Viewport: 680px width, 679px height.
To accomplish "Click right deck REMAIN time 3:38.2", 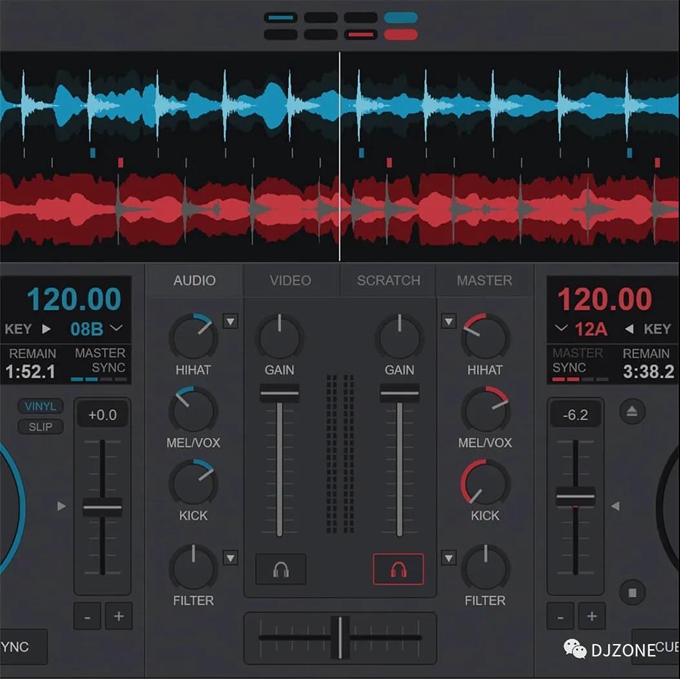I will tap(648, 372).
